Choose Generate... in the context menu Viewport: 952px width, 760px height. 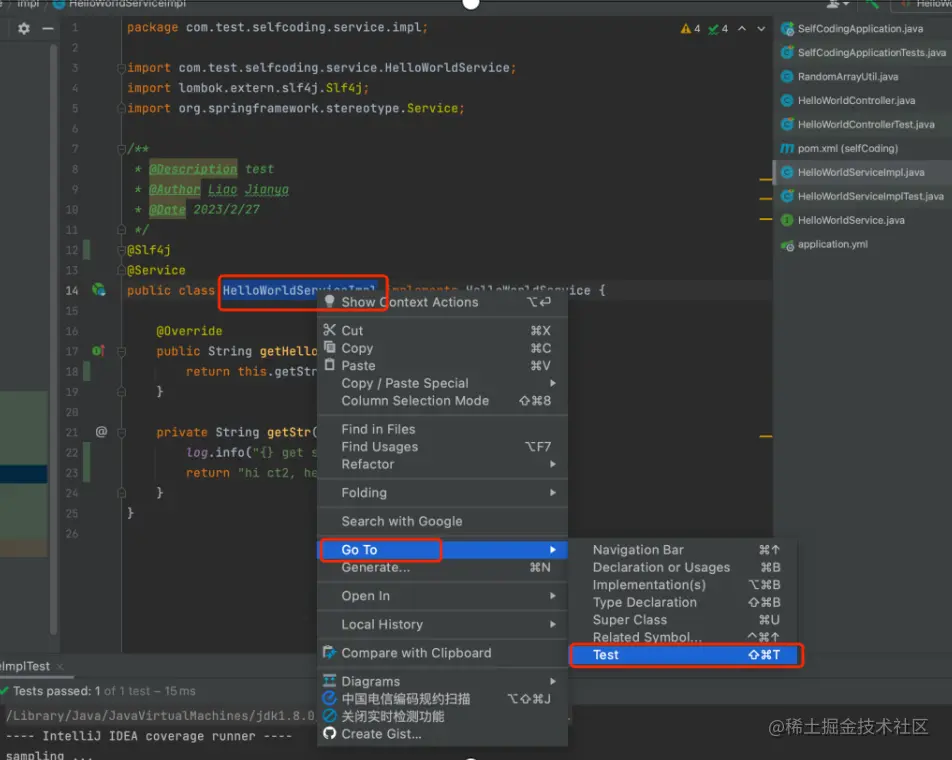443,567
